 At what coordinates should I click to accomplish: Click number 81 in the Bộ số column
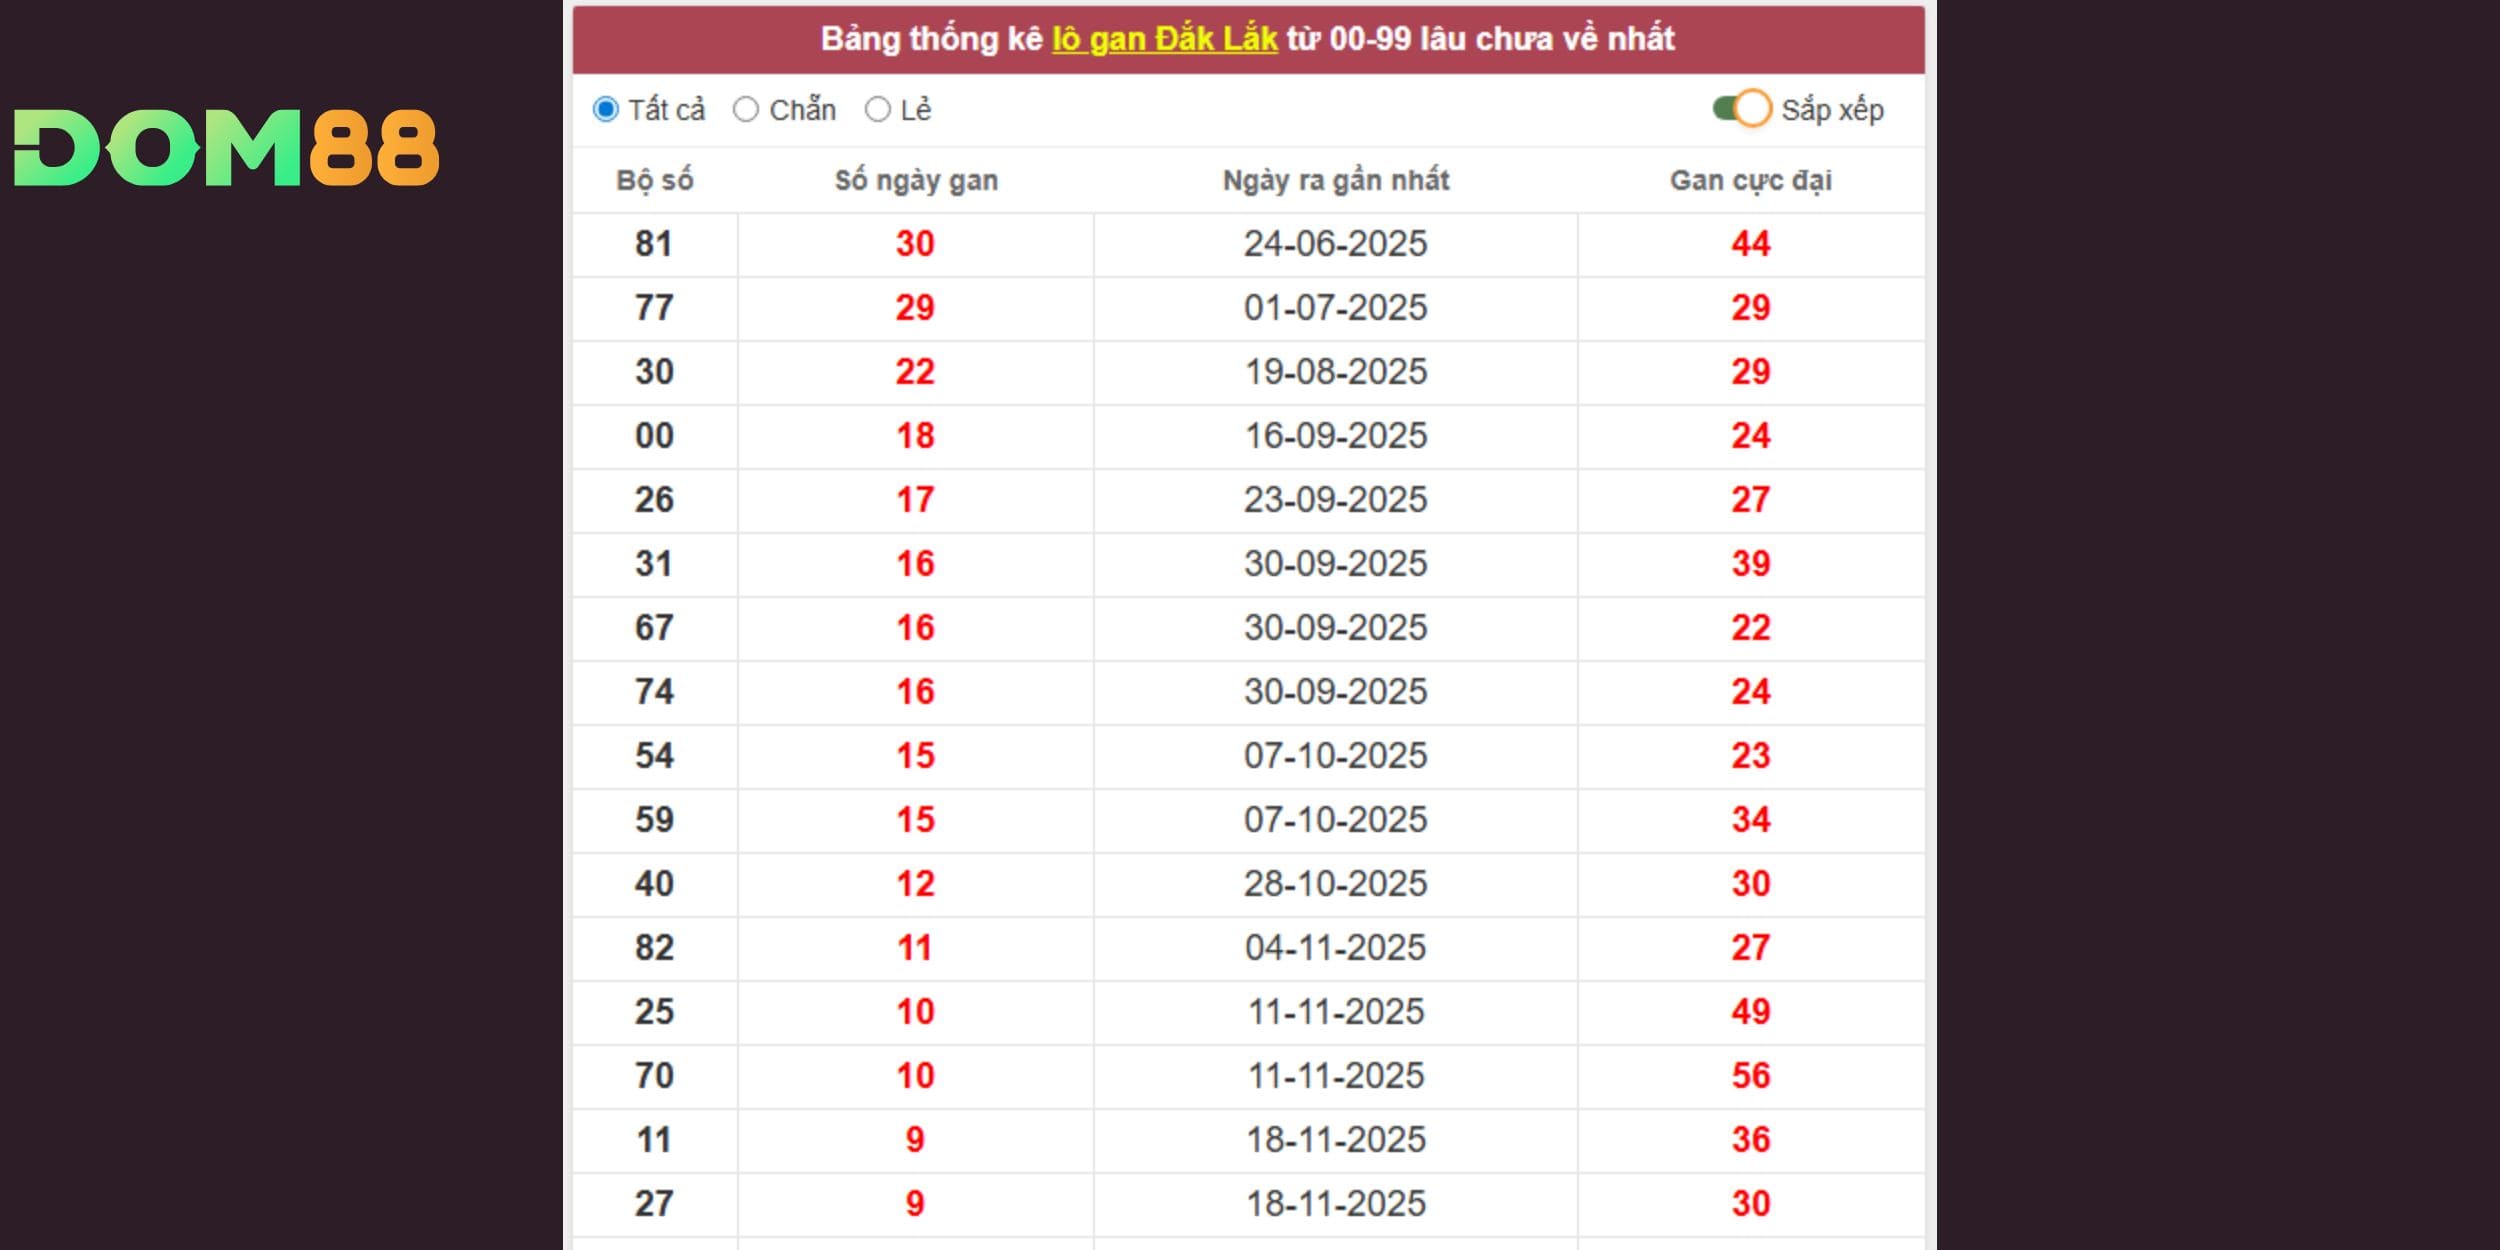tap(654, 244)
